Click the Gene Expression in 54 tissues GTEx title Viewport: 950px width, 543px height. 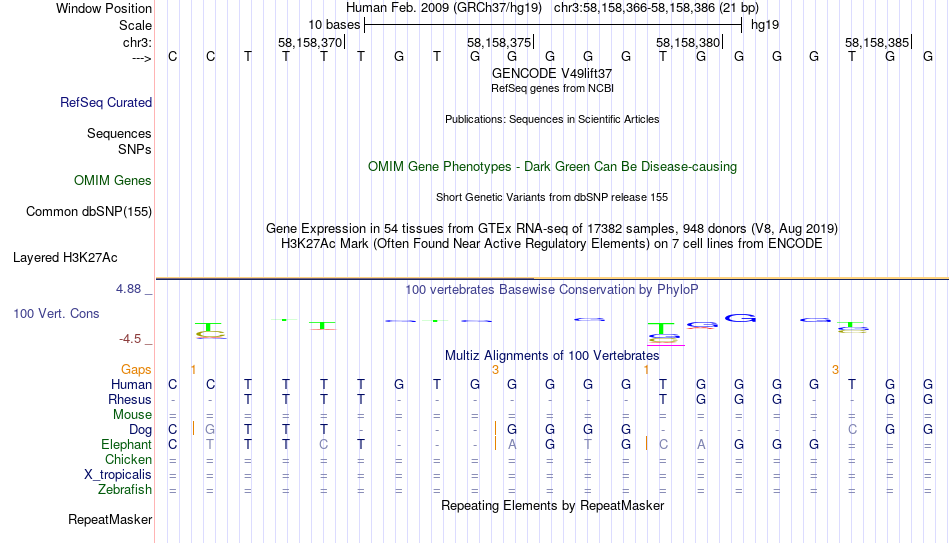tap(552, 229)
